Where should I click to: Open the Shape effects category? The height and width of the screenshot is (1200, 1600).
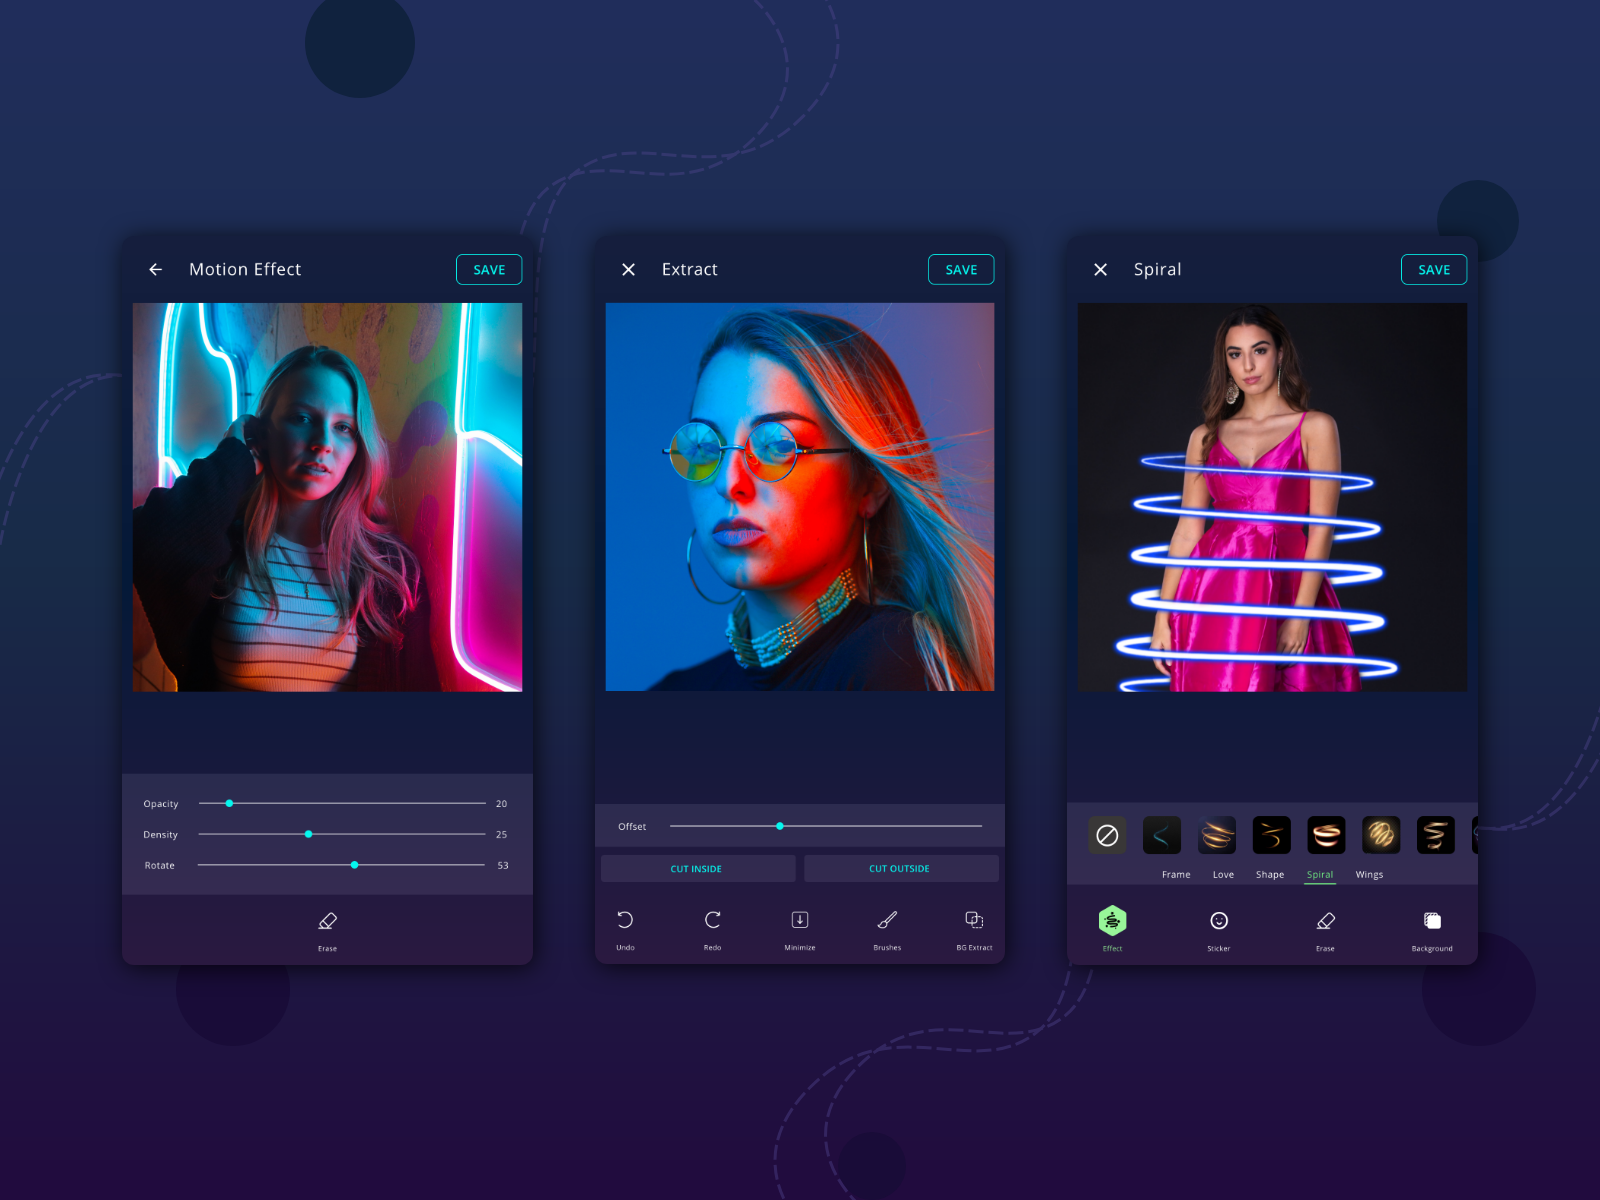pyautogui.click(x=1270, y=874)
